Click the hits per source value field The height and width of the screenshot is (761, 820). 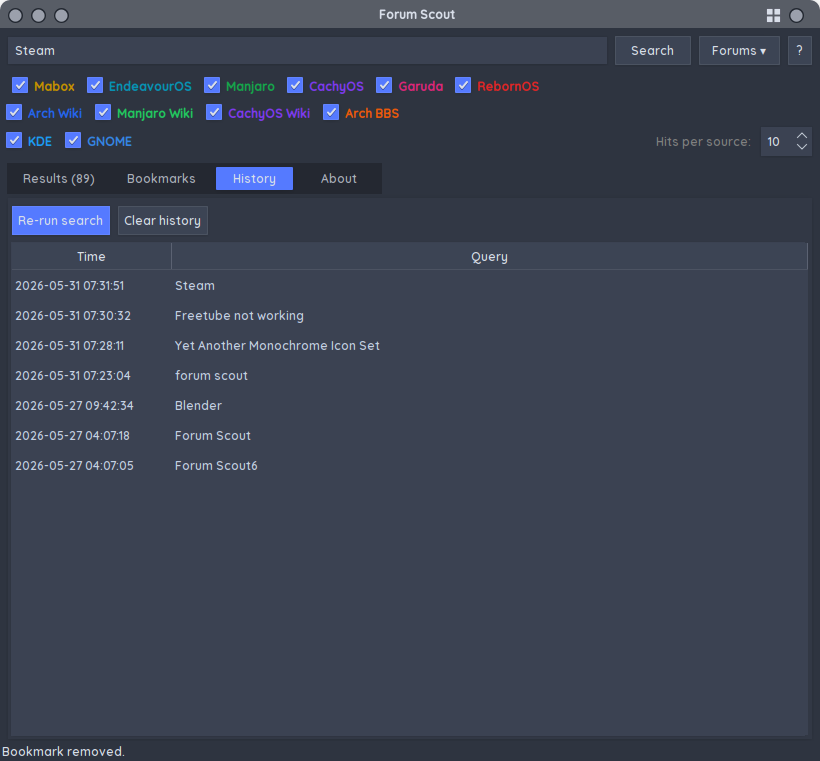pyautogui.click(x=776, y=142)
